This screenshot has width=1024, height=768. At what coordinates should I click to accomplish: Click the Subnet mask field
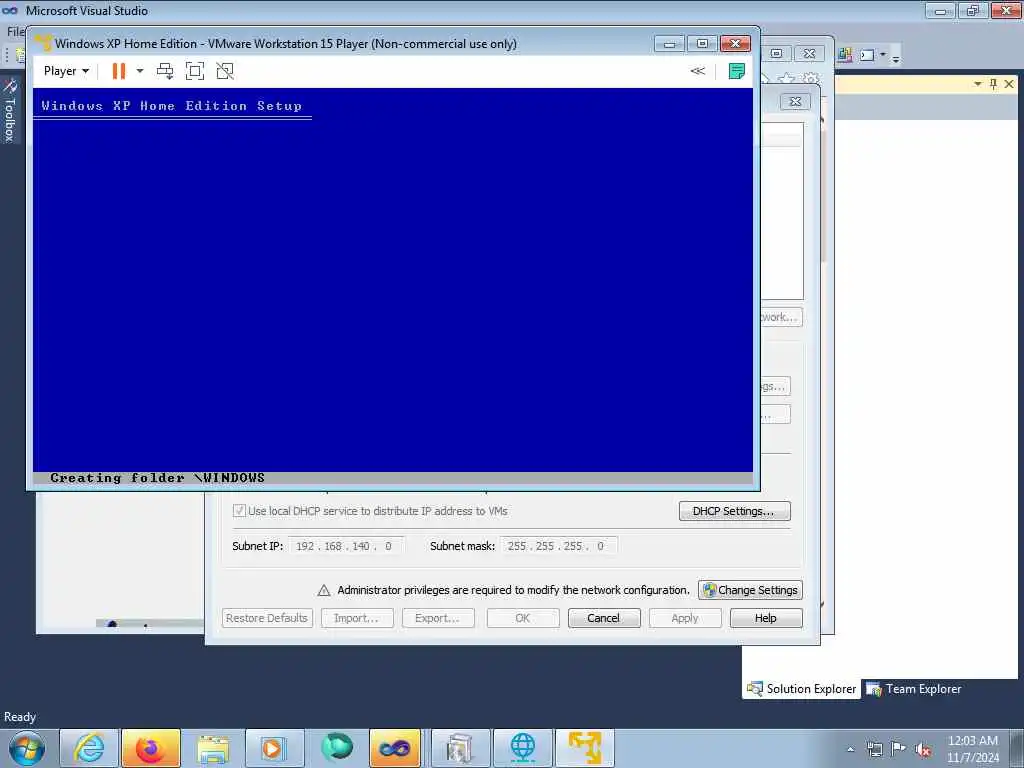click(558, 546)
